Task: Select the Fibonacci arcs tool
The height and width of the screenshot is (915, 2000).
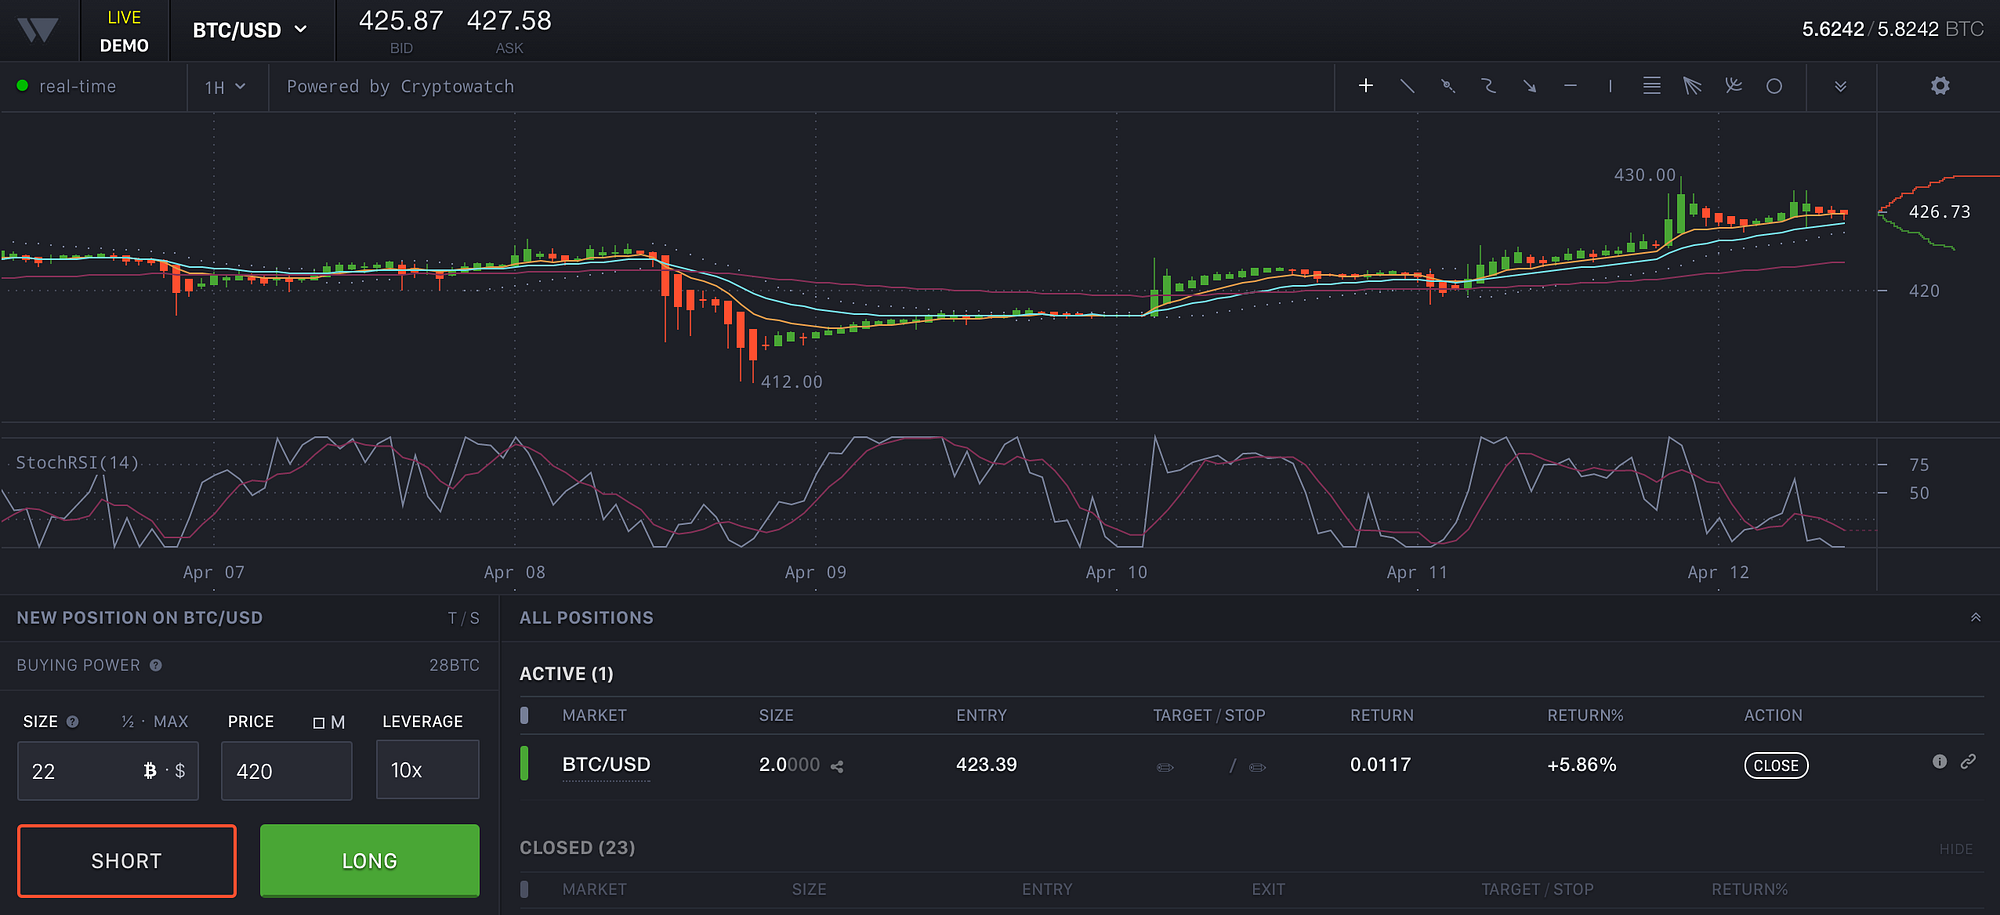Action: point(1733,86)
